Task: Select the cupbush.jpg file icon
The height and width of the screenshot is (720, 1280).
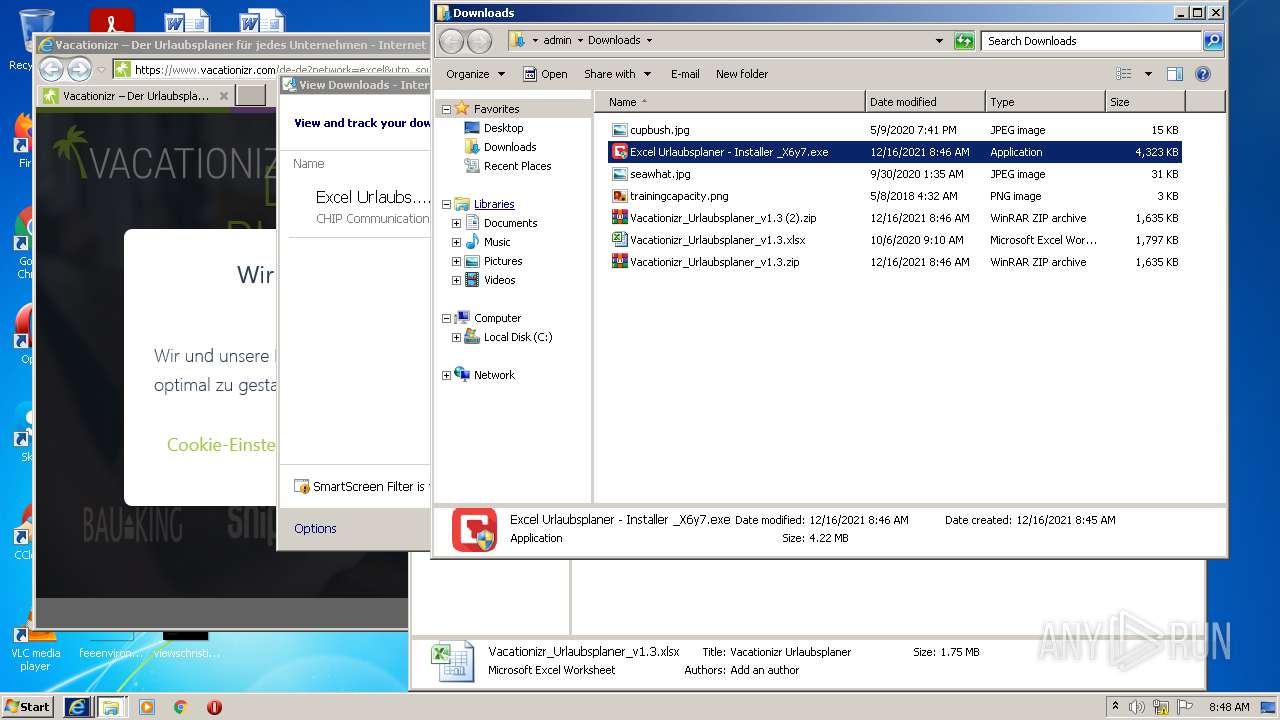Action: pos(619,130)
